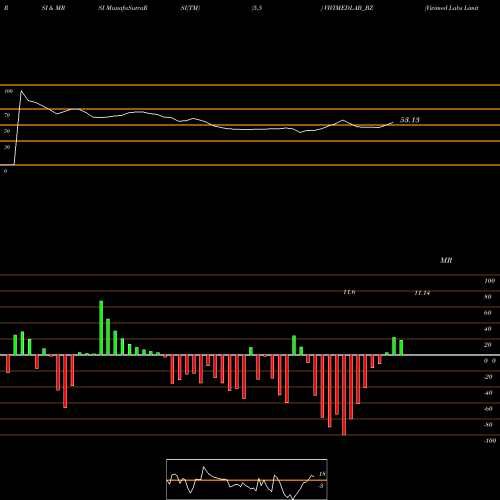Select the RSI current value 53.13
This screenshot has height=500, width=500.
point(410,120)
